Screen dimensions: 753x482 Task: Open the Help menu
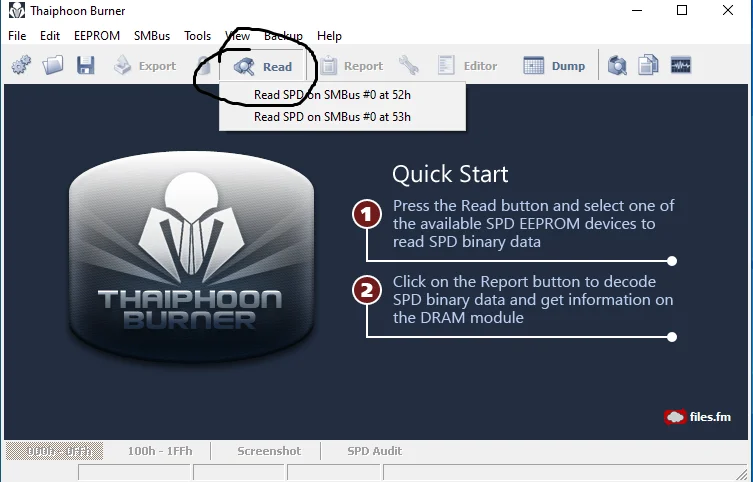[x=329, y=36]
